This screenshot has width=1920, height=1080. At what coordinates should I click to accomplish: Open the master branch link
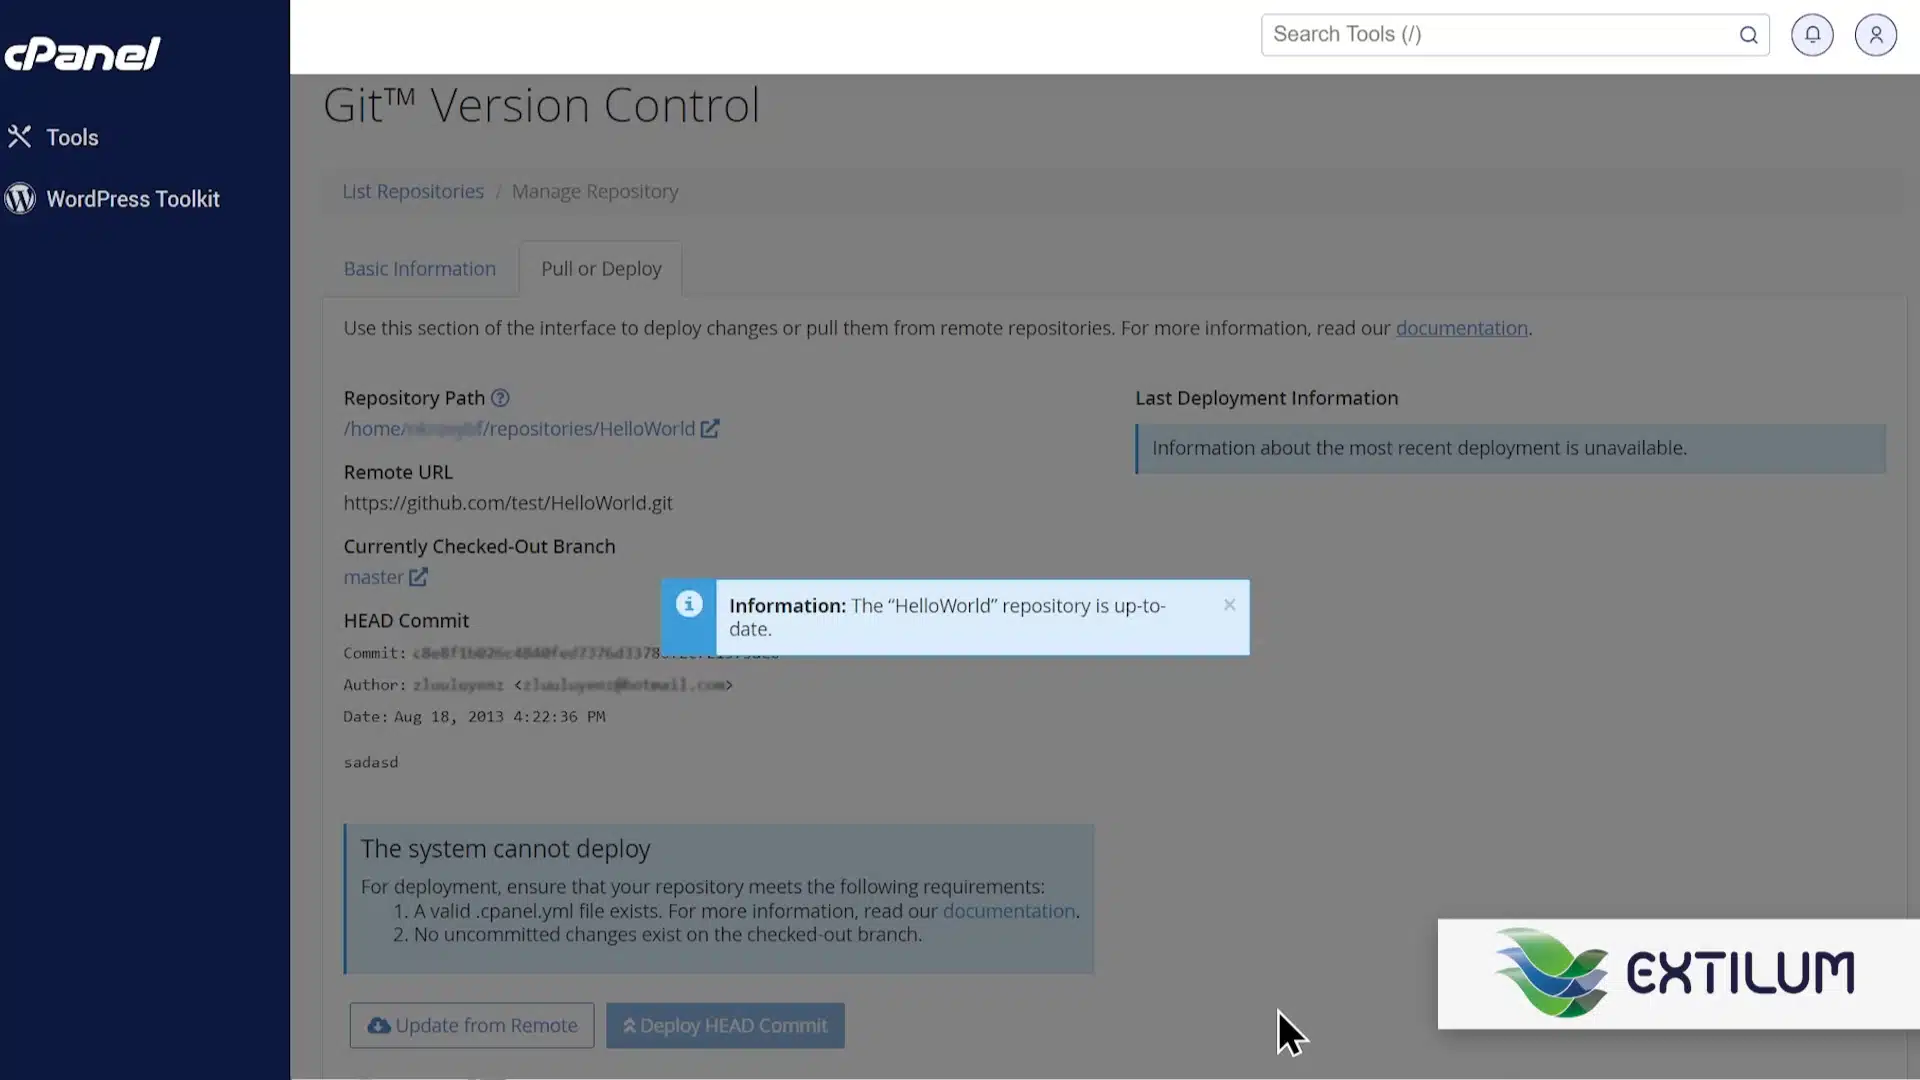pos(373,577)
